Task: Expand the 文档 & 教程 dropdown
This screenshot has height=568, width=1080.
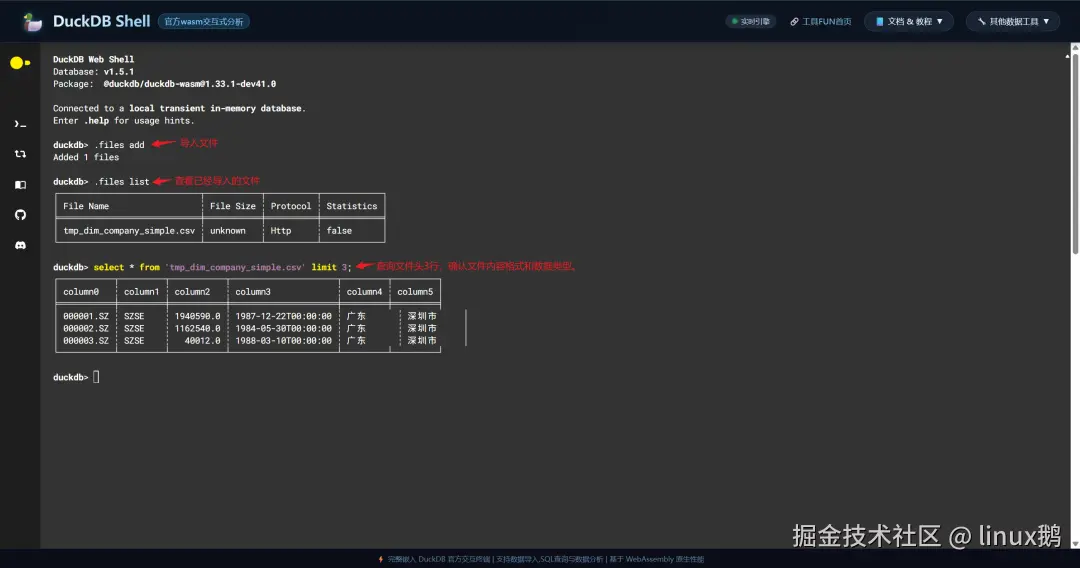Action: point(908,21)
